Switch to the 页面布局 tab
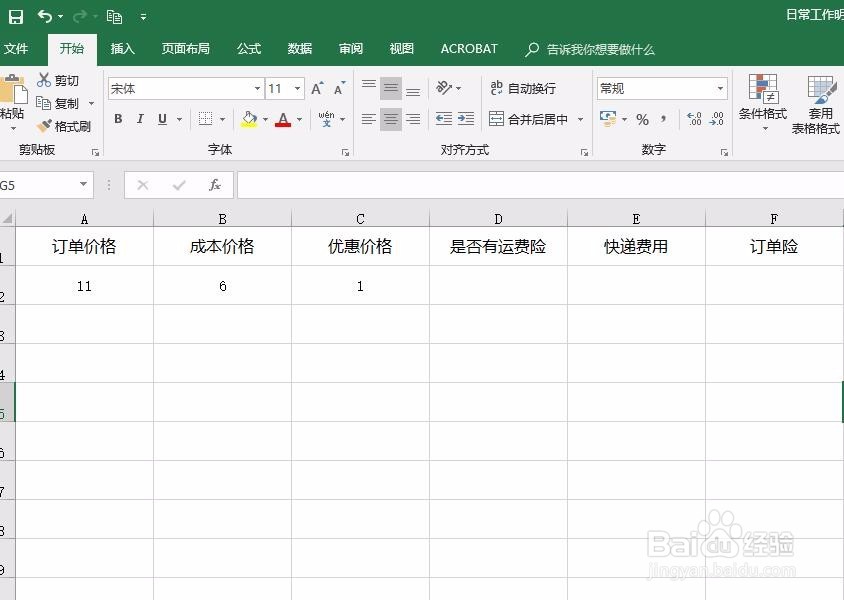Image resolution: width=844 pixels, height=600 pixels. click(x=186, y=49)
